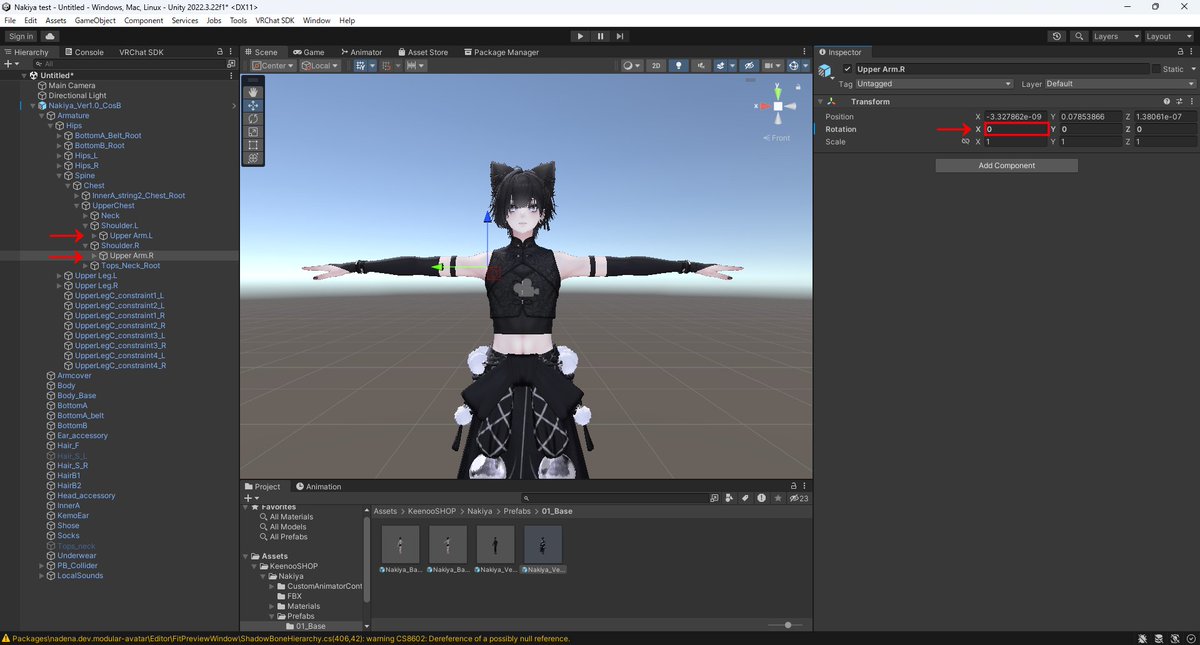Screen dimensions: 1200x645
Task: Select the Scale tool in Scene
Action: click(253, 131)
